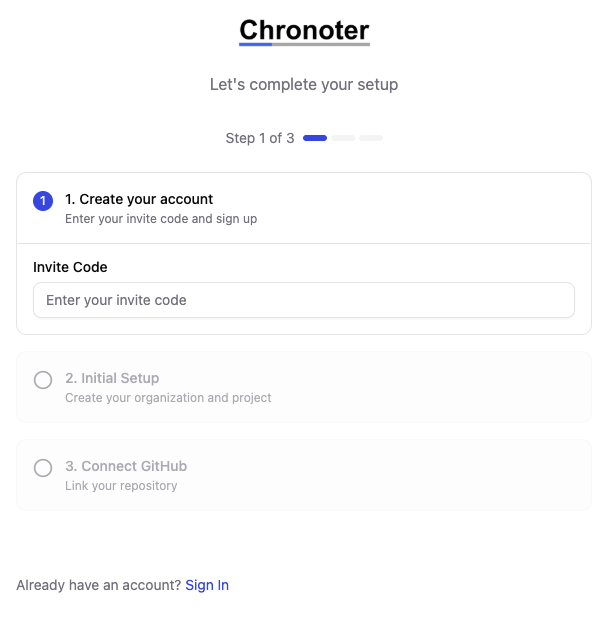Expand the '2. Initial Setup' step

point(112,378)
